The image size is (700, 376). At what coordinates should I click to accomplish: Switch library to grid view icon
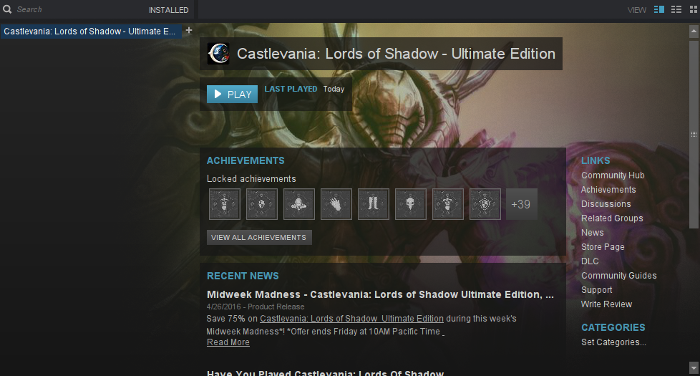pyautogui.click(x=693, y=9)
